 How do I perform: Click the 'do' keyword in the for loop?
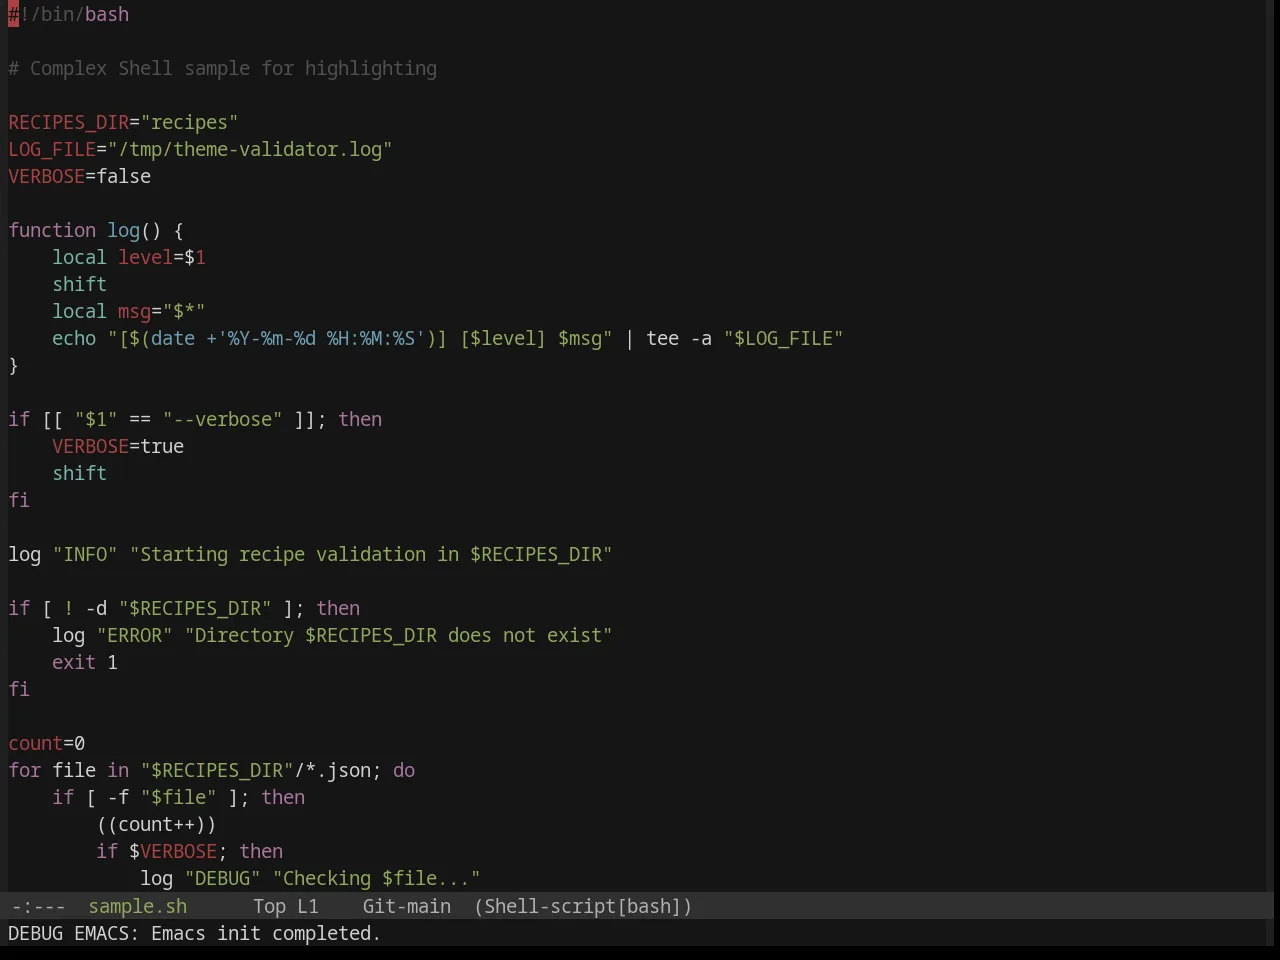(404, 770)
